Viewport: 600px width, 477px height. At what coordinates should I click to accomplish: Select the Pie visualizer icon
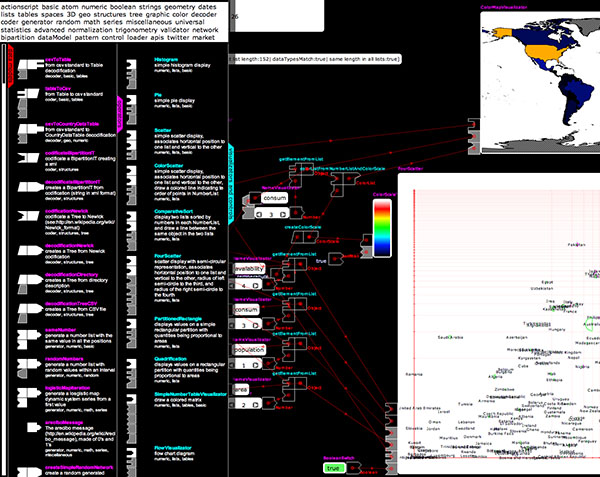[x=133, y=99]
